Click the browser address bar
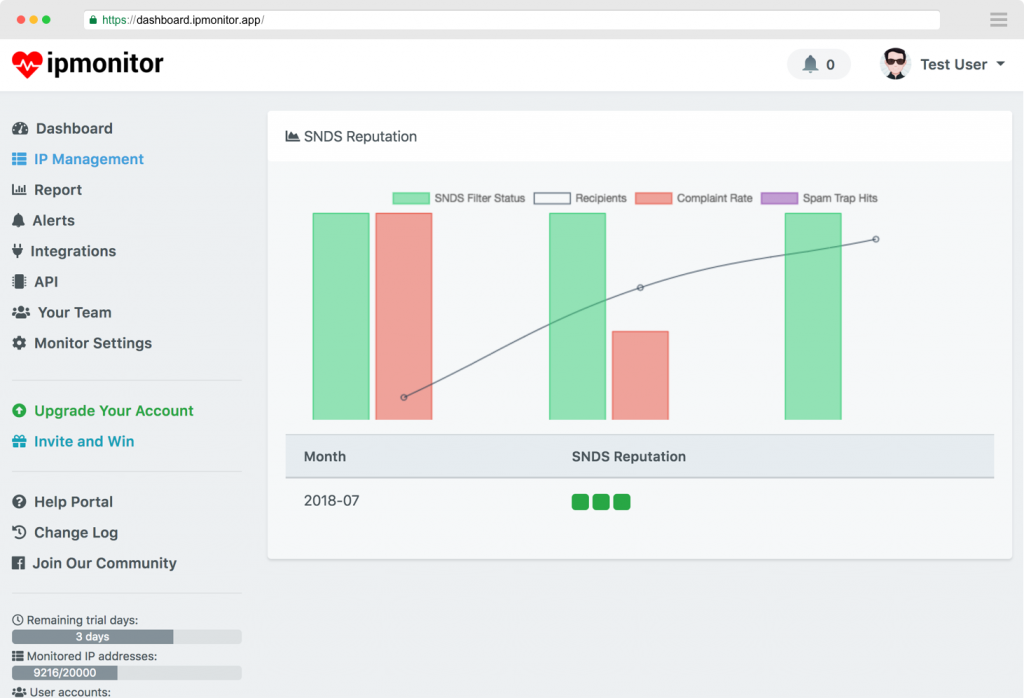Viewport: 1024px width, 698px height. tap(511, 20)
